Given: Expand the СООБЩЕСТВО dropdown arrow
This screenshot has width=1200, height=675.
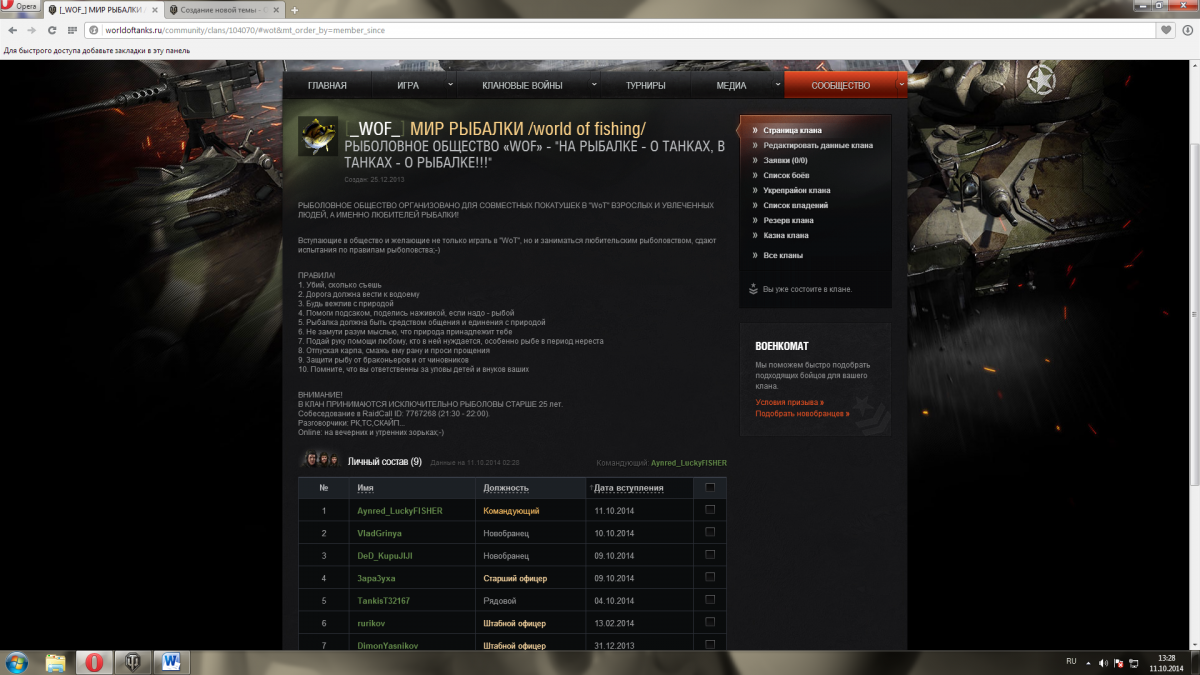Looking at the screenshot, I should point(902,85).
